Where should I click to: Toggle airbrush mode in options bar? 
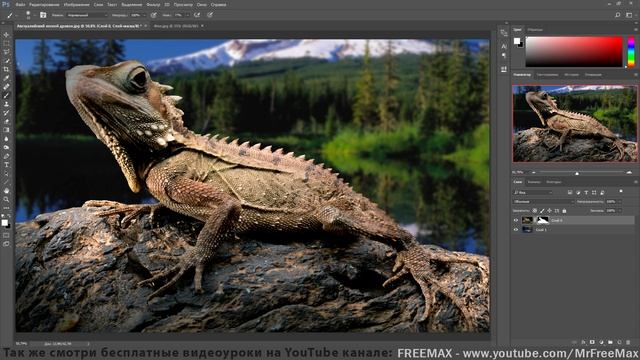tap(197, 15)
